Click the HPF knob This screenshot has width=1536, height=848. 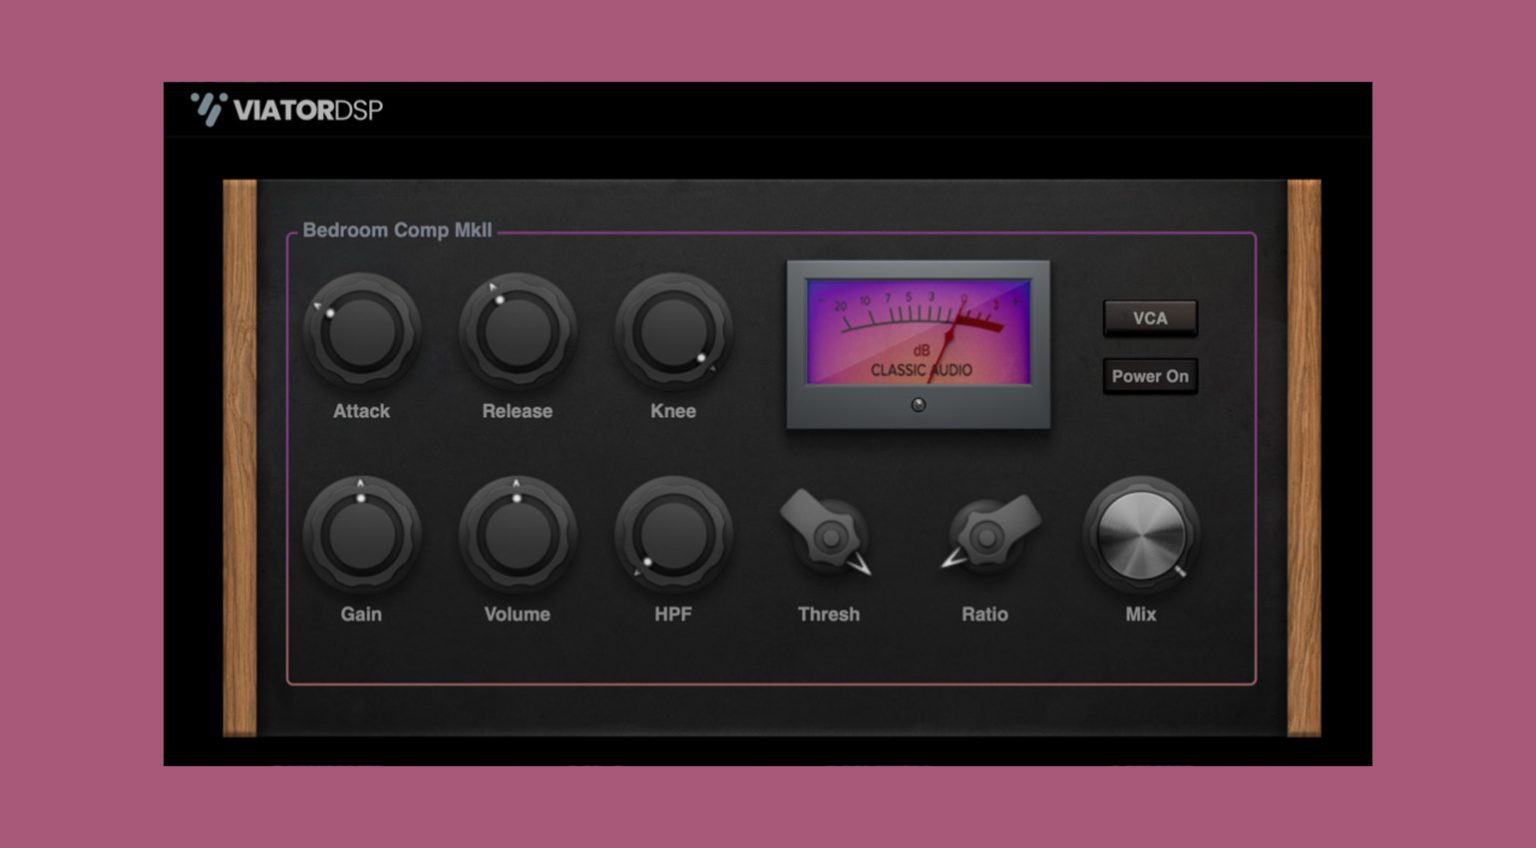672,538
